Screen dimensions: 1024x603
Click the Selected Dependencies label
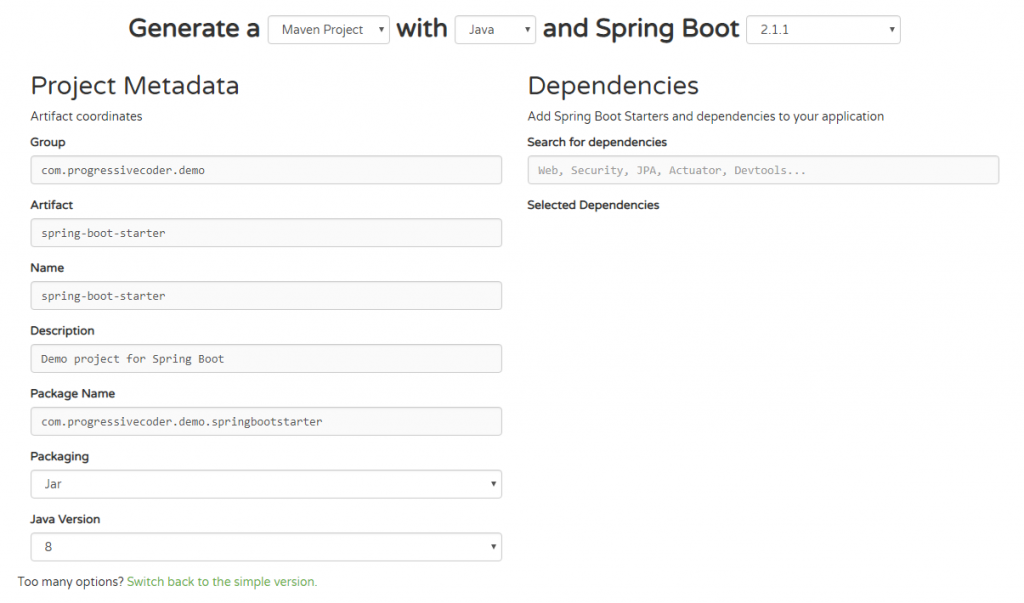tap(593, 205)
